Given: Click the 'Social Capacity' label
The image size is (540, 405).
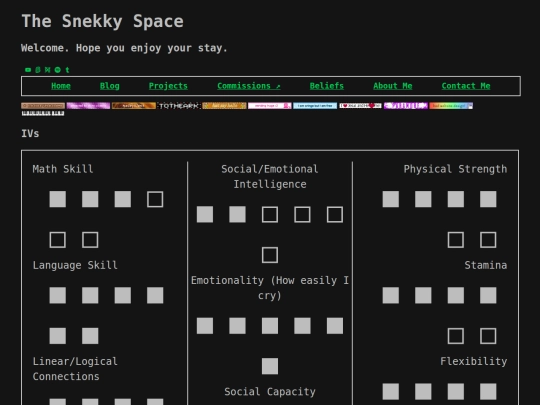Looking at the screenshot, I should point(270,392).
